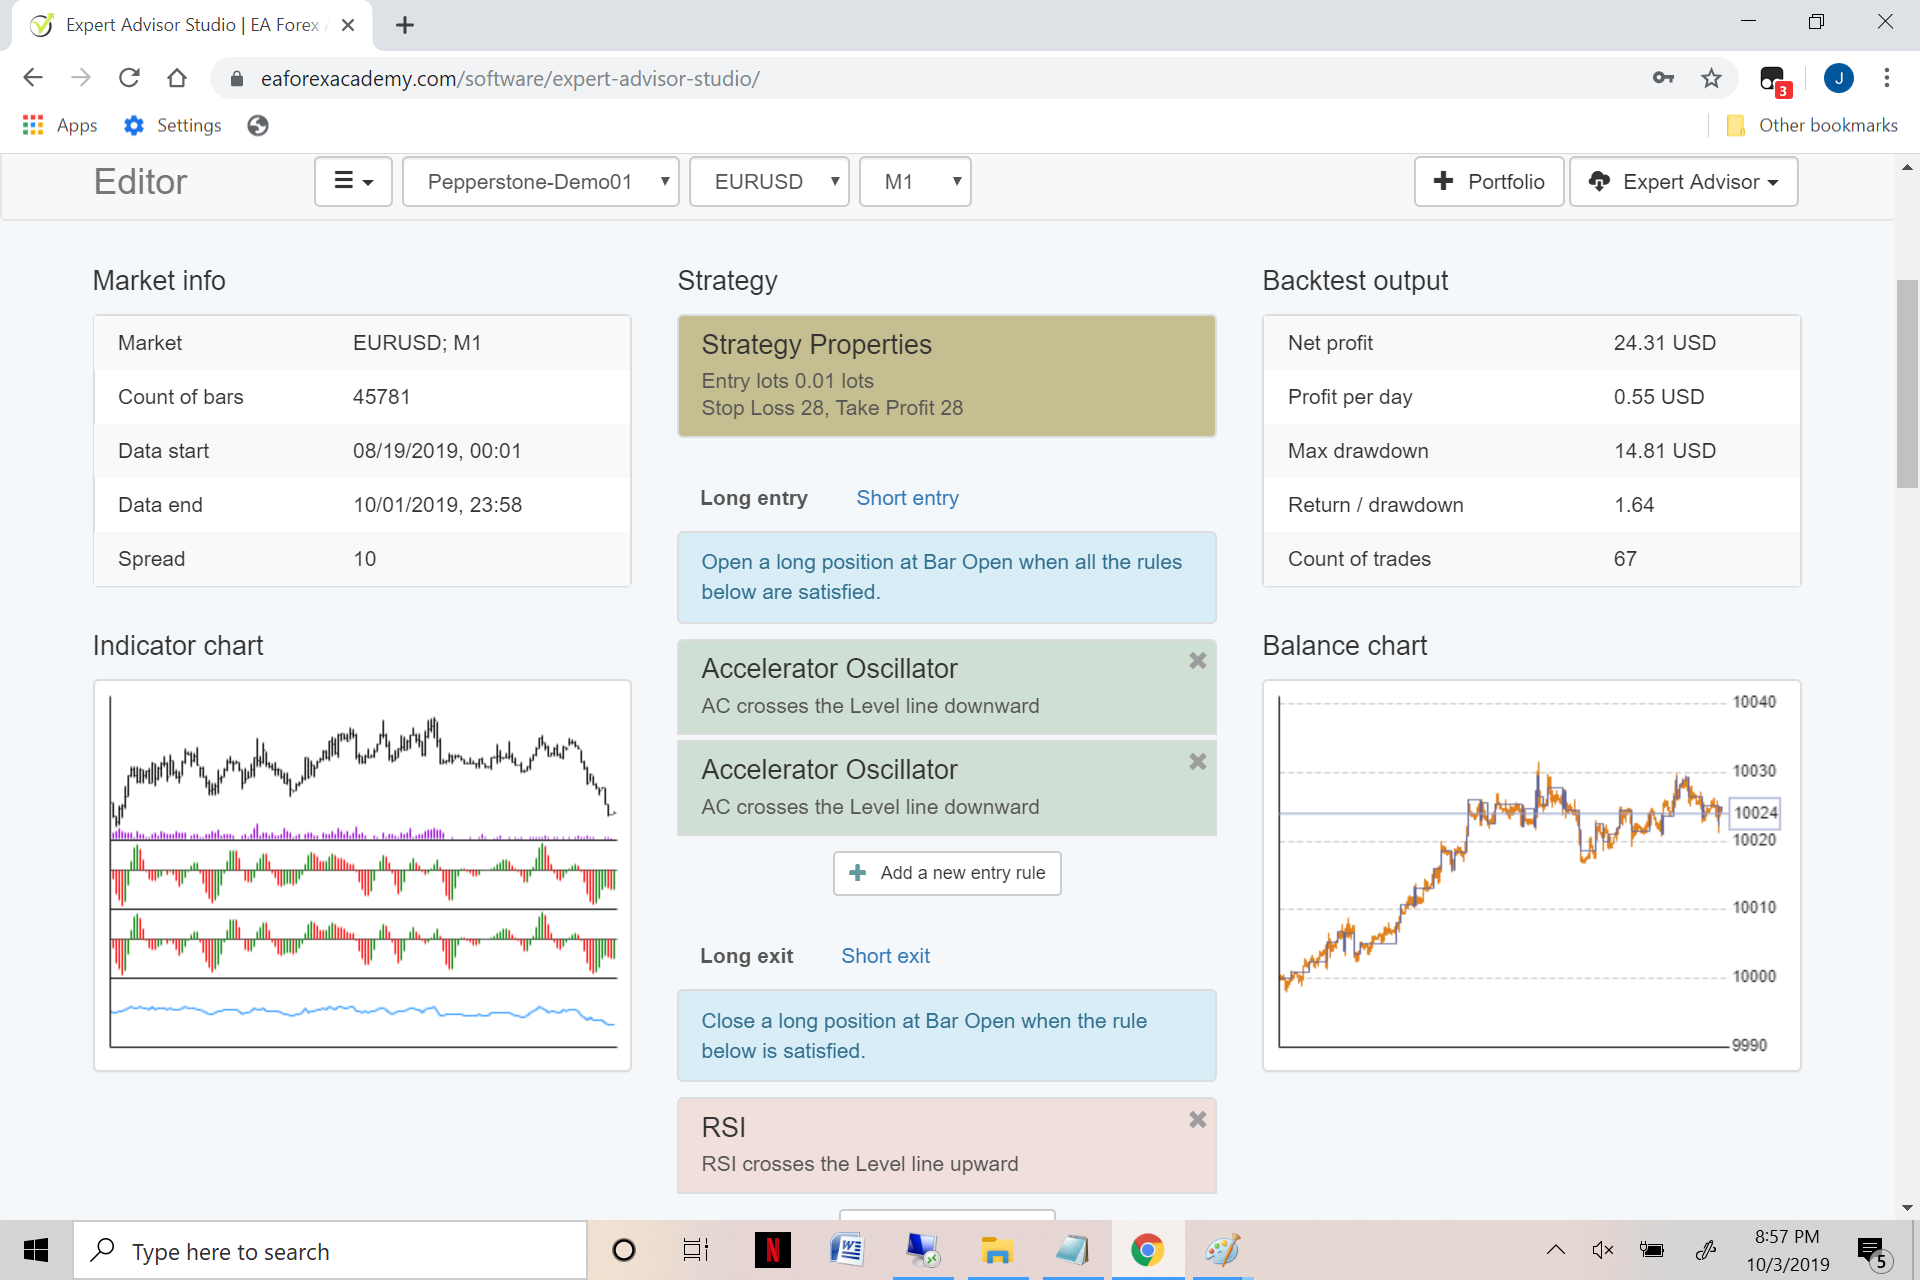Show hidden system tray icons
This screenshot has width=1920, height=1280.
1556,1250
